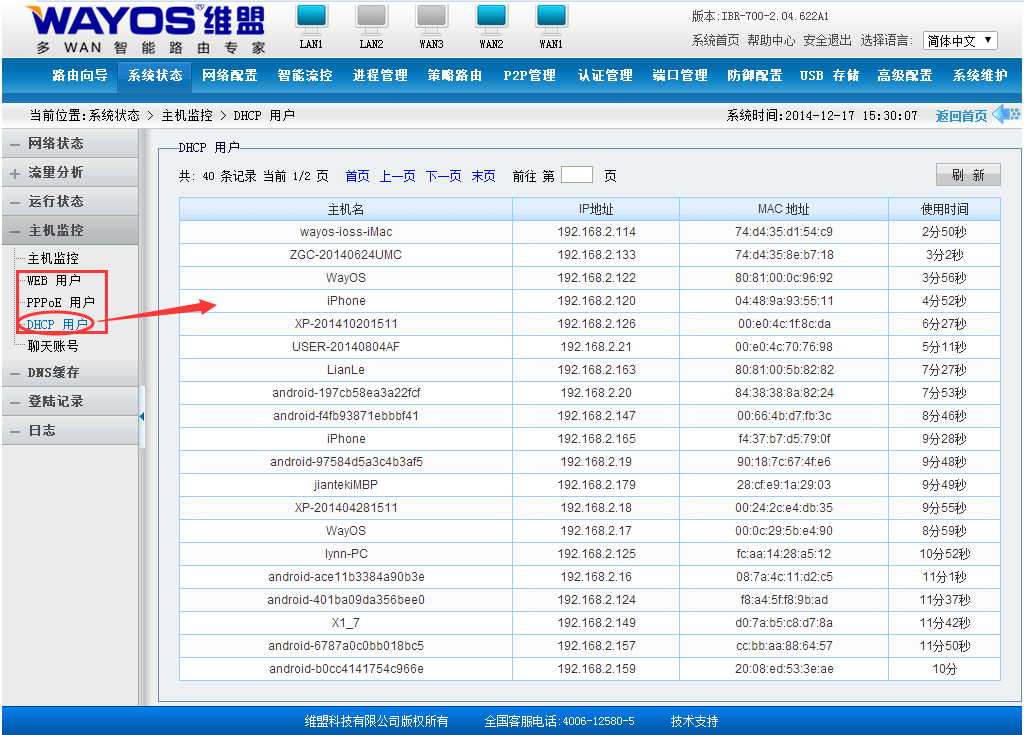Click the WAYOS logo
Image resolution: width=1024 pixels, height=735 pixels.
(146, 29)
